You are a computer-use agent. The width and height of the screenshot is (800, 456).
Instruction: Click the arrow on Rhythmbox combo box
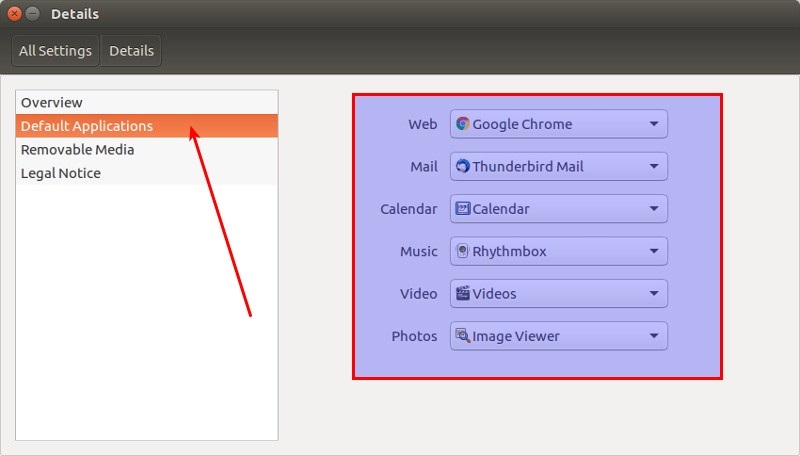(x=654, y=251)
